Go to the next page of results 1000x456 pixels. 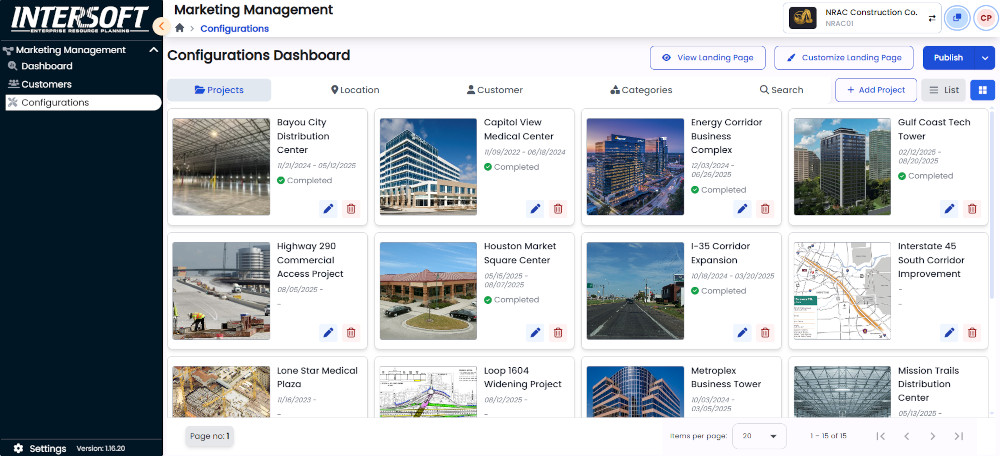click(x=932, y=436)
